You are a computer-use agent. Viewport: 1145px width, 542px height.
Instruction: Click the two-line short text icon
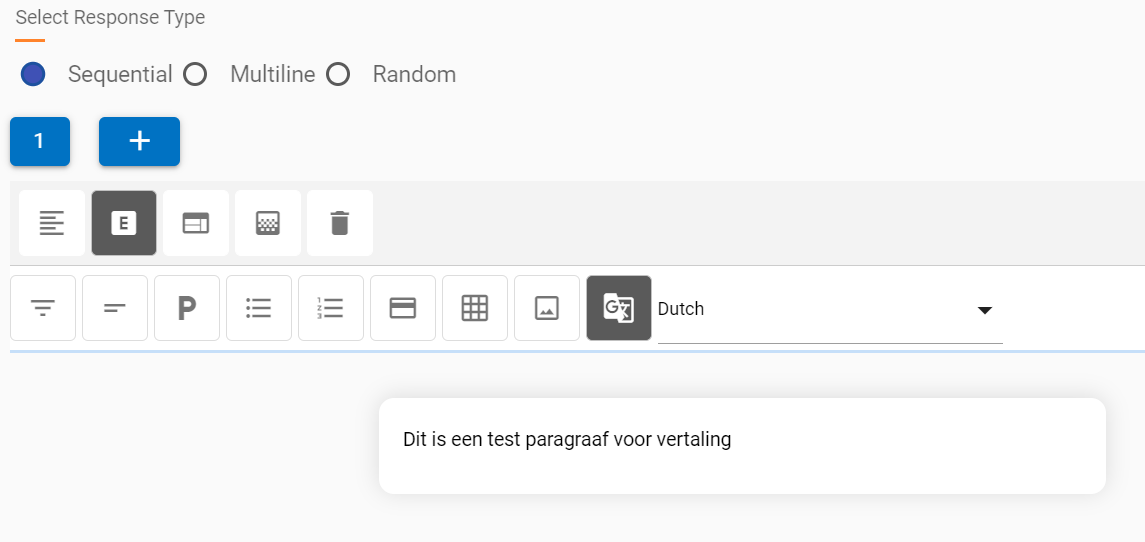tap(115, 308)
